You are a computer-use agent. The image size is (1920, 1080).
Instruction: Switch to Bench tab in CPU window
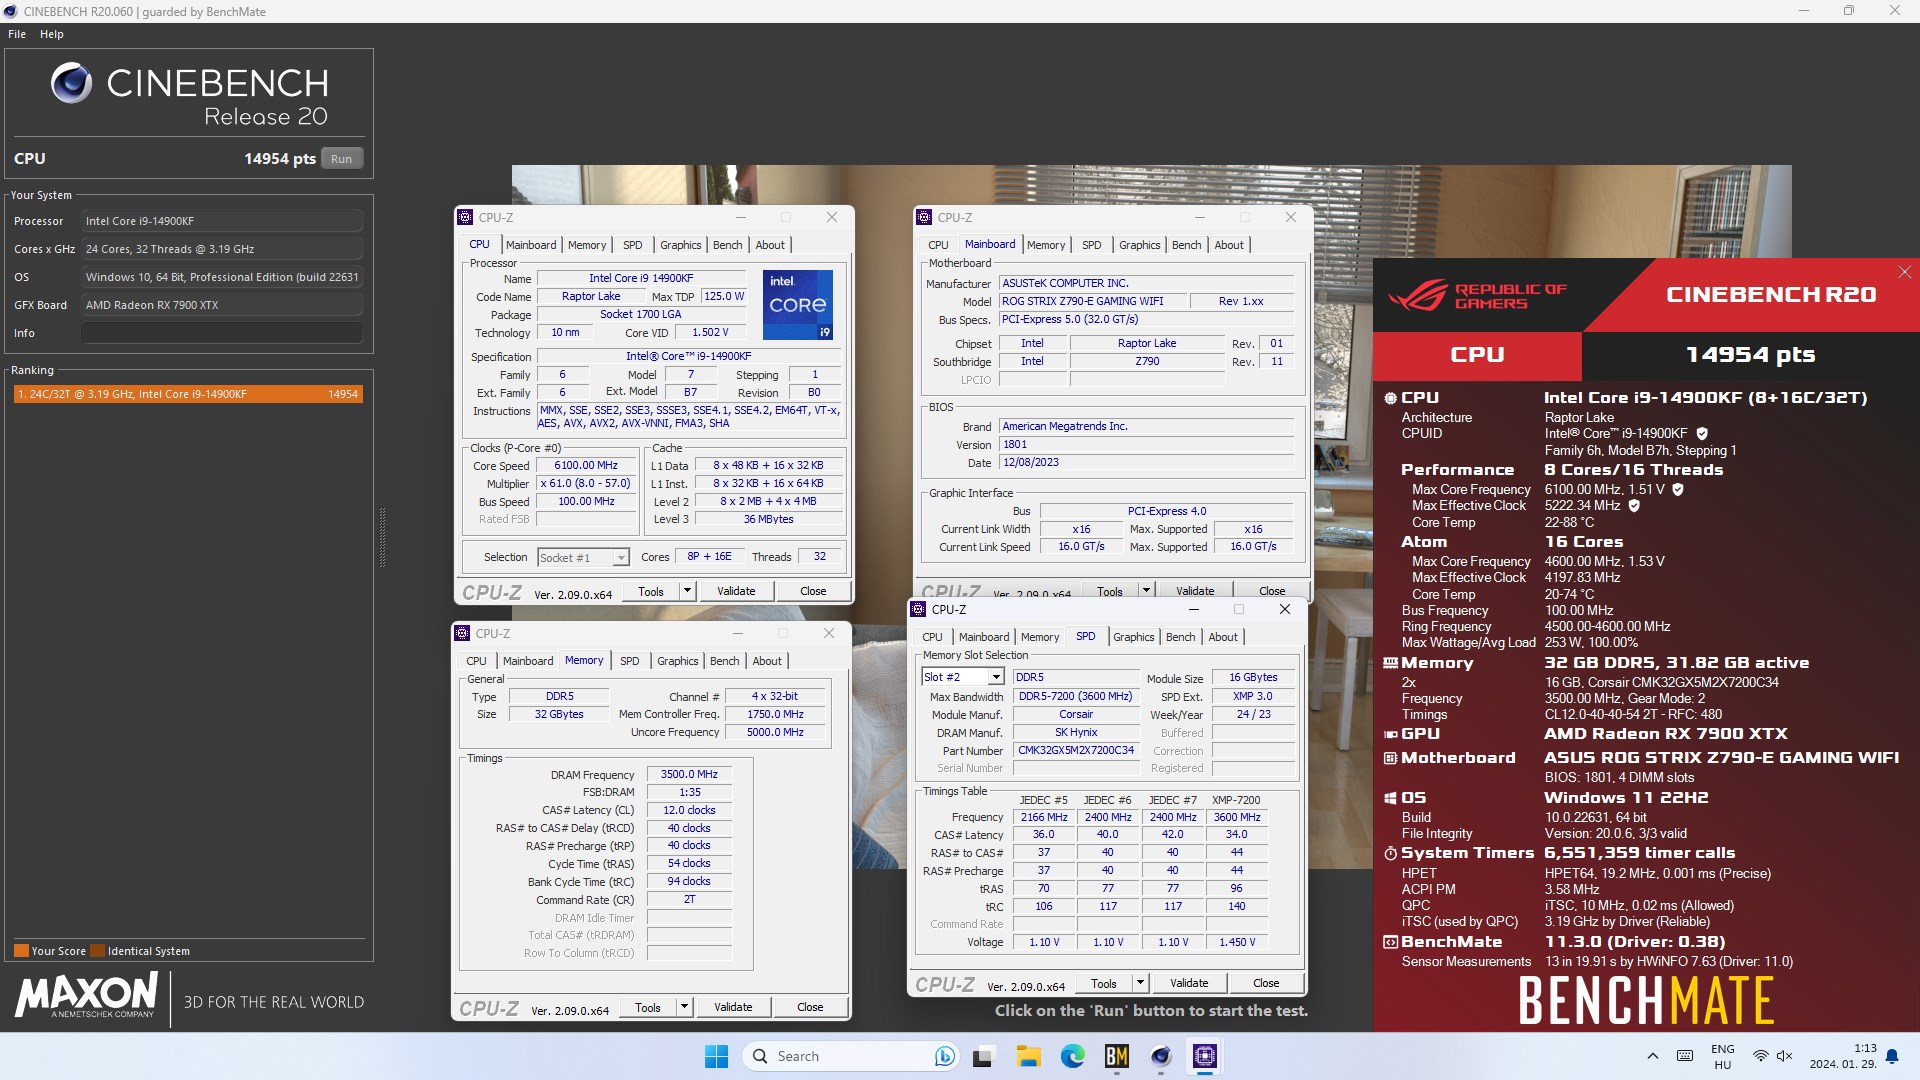click(728, 245)
